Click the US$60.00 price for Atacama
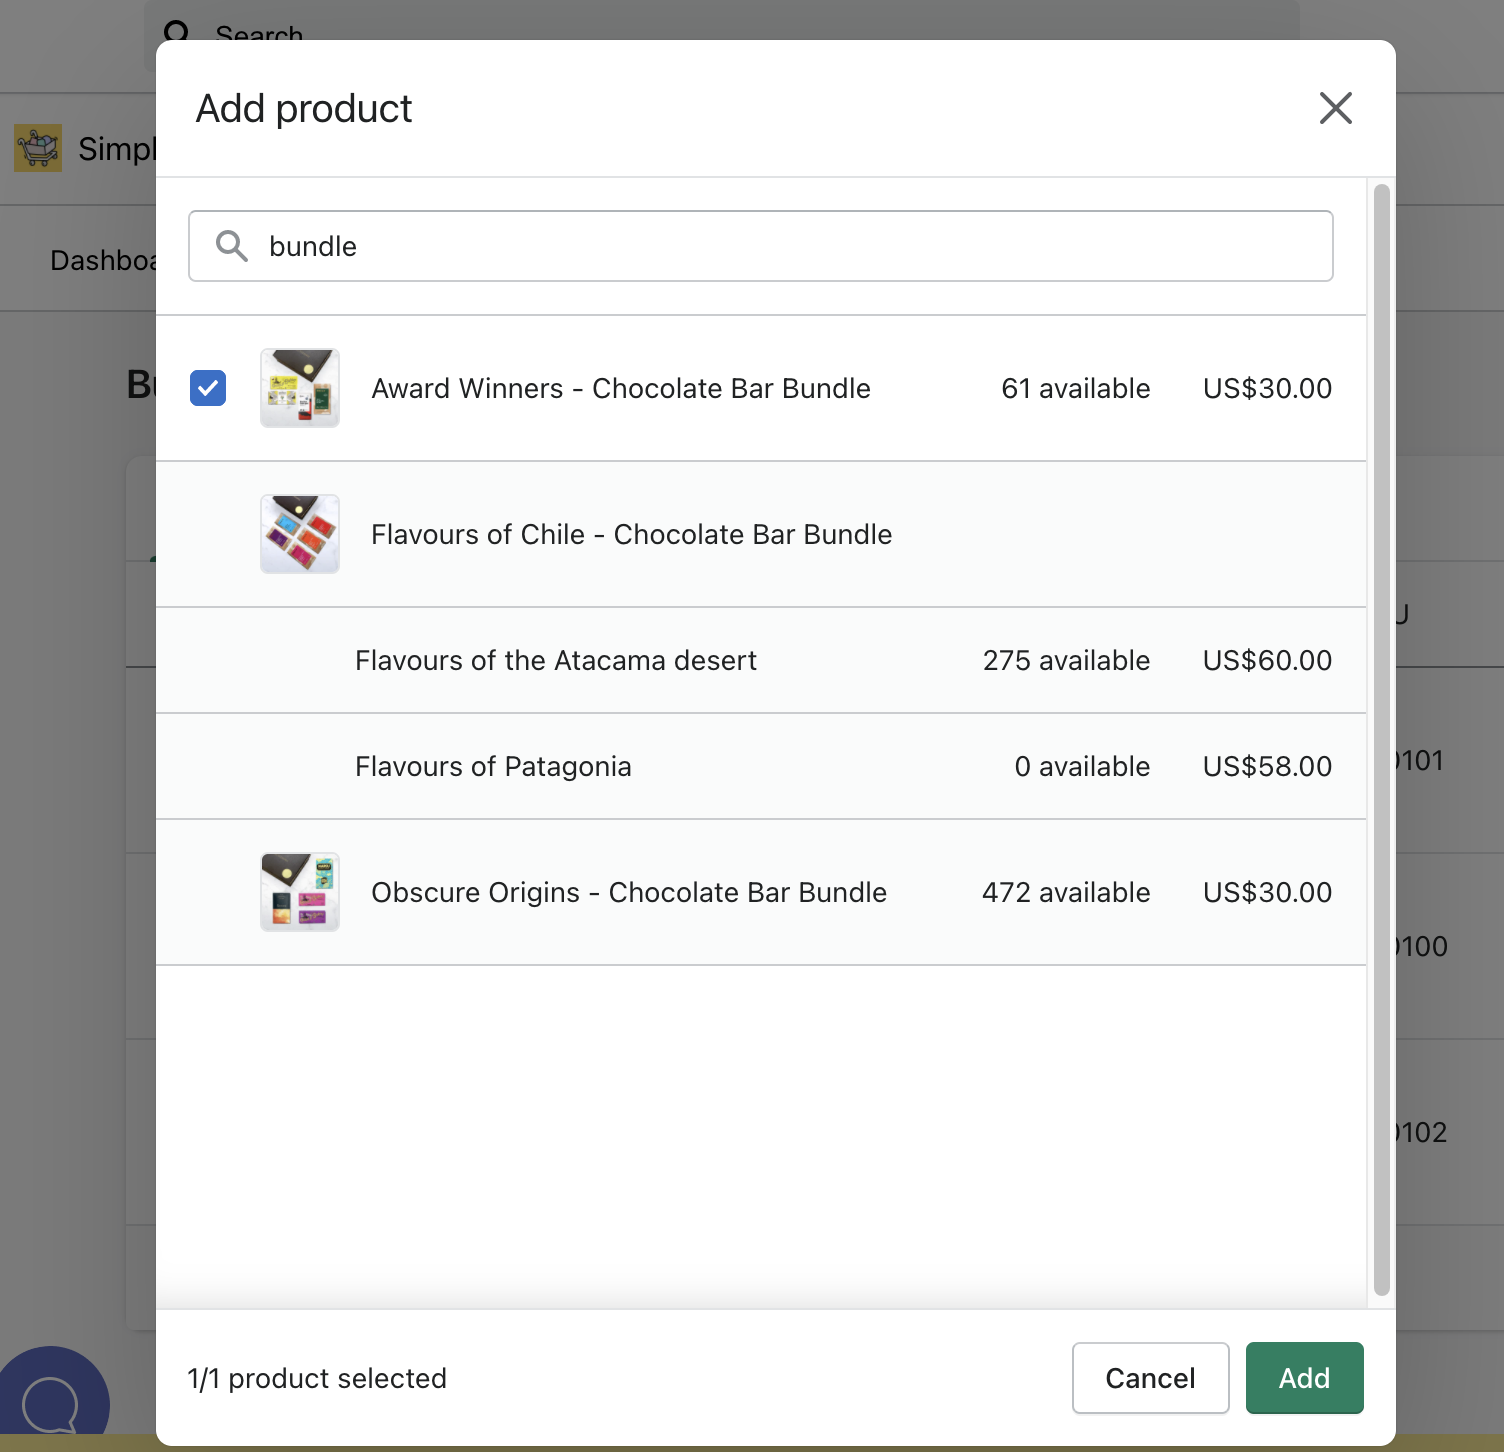 (1267, 660)
